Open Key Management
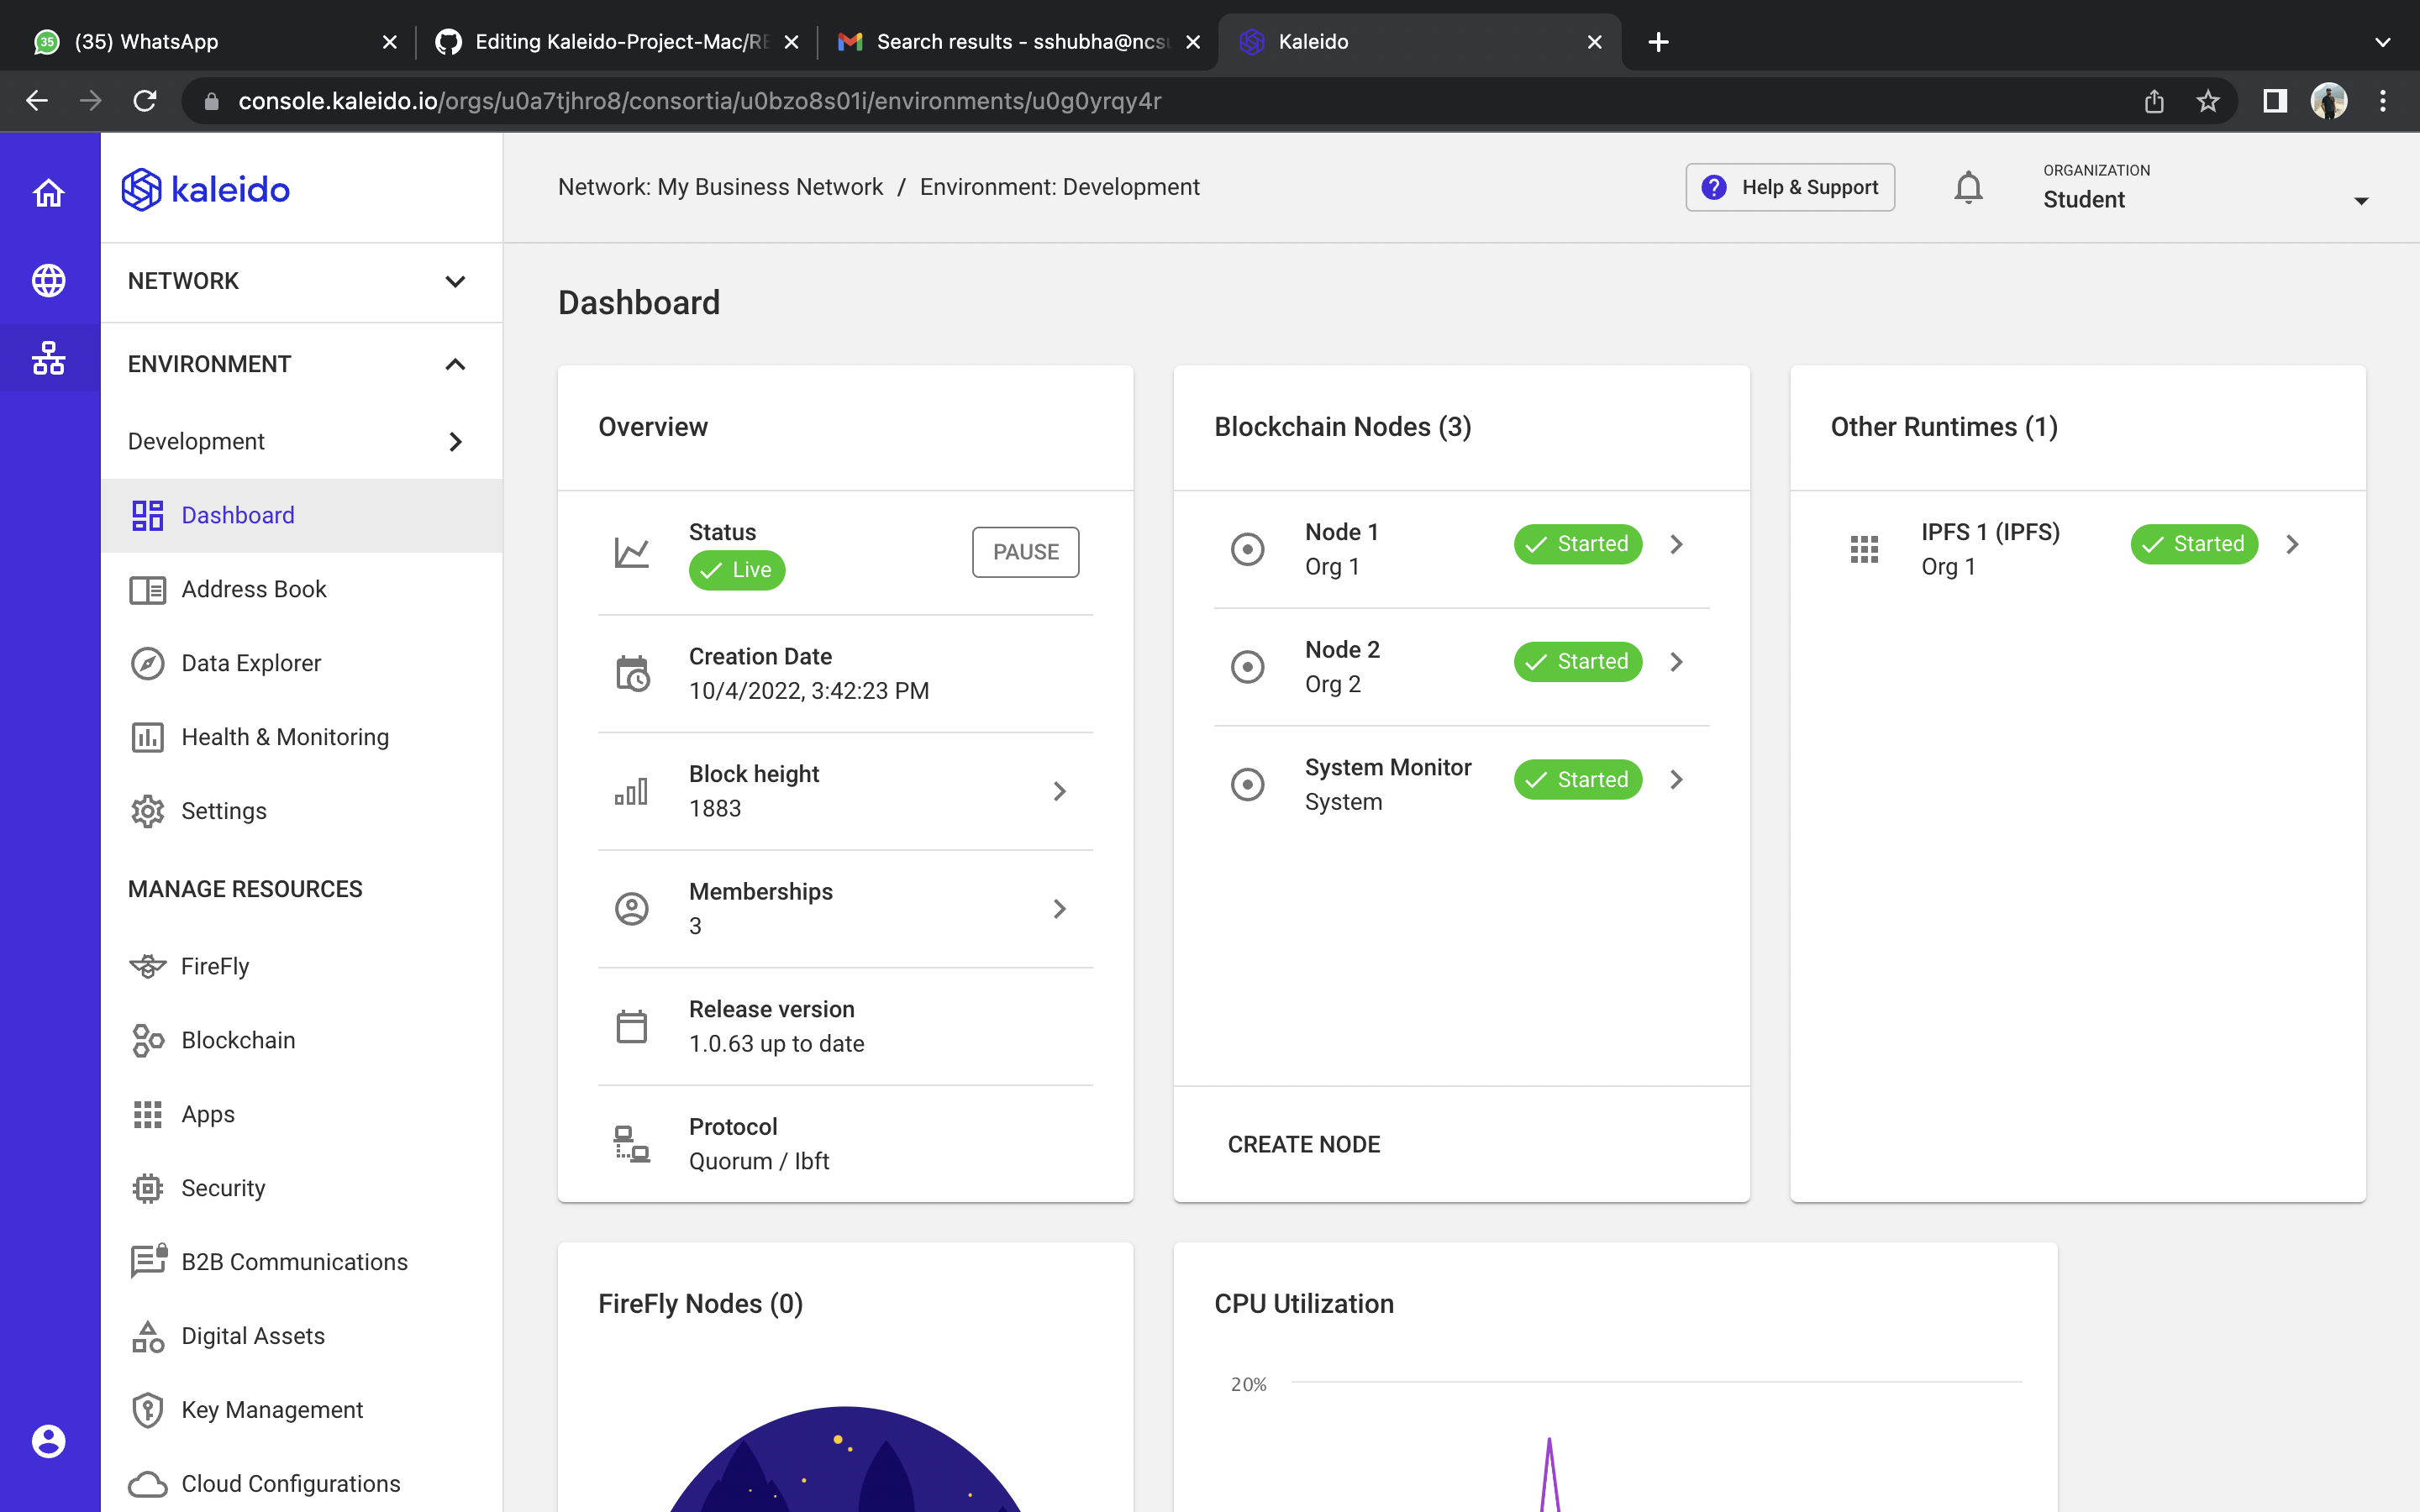The image size is (2420, 1512). pos(302,1410)
